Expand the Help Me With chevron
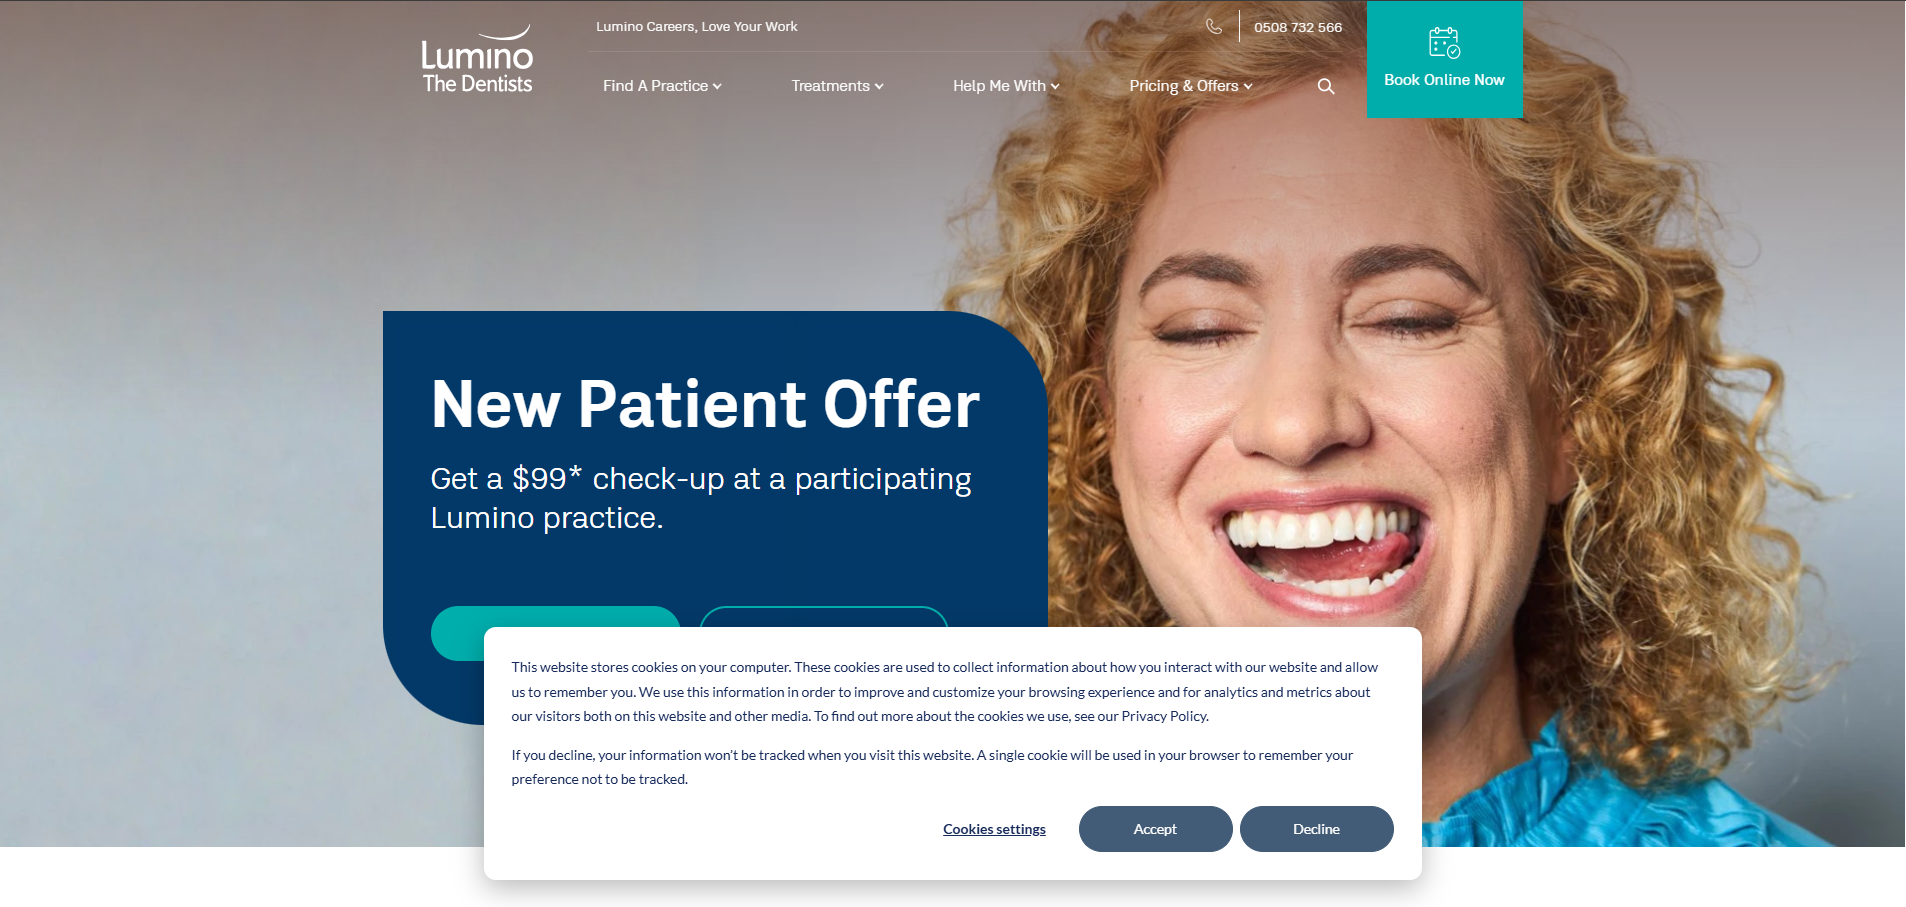Image resolution: width=1906 pixels, height=907 pixels. (1055, 87)
